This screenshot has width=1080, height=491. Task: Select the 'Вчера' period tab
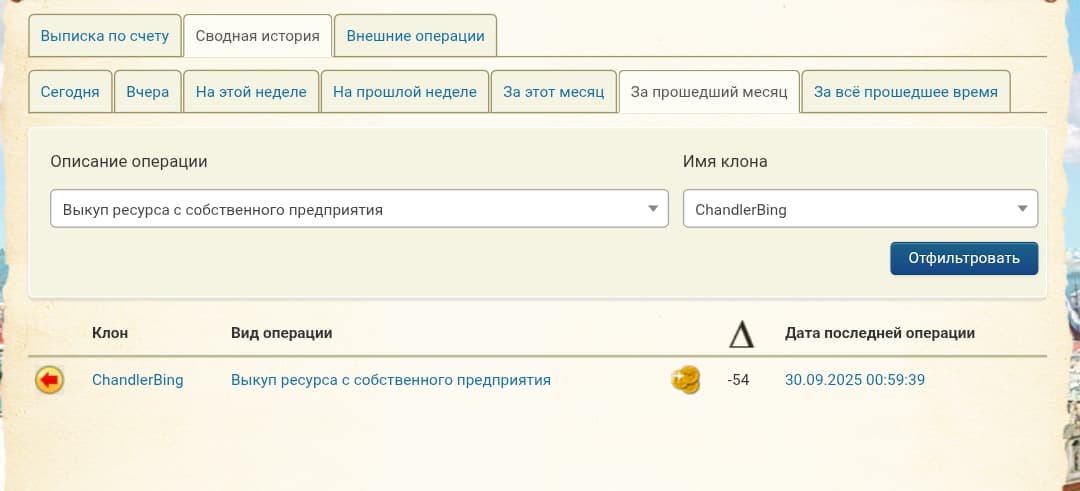(148, 92)
